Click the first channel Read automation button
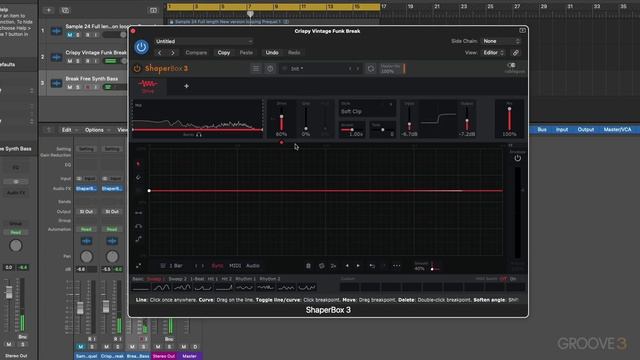Viewport: 640px width, 360px height. (x=86, y=229)
